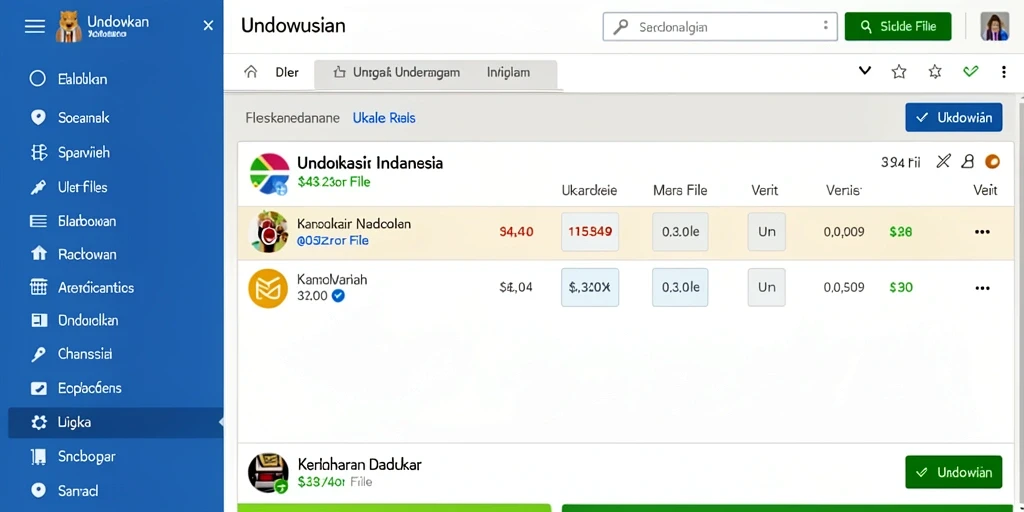
Task: Select the Liigka gear item in the sidebar
Action: pos(116,423)
